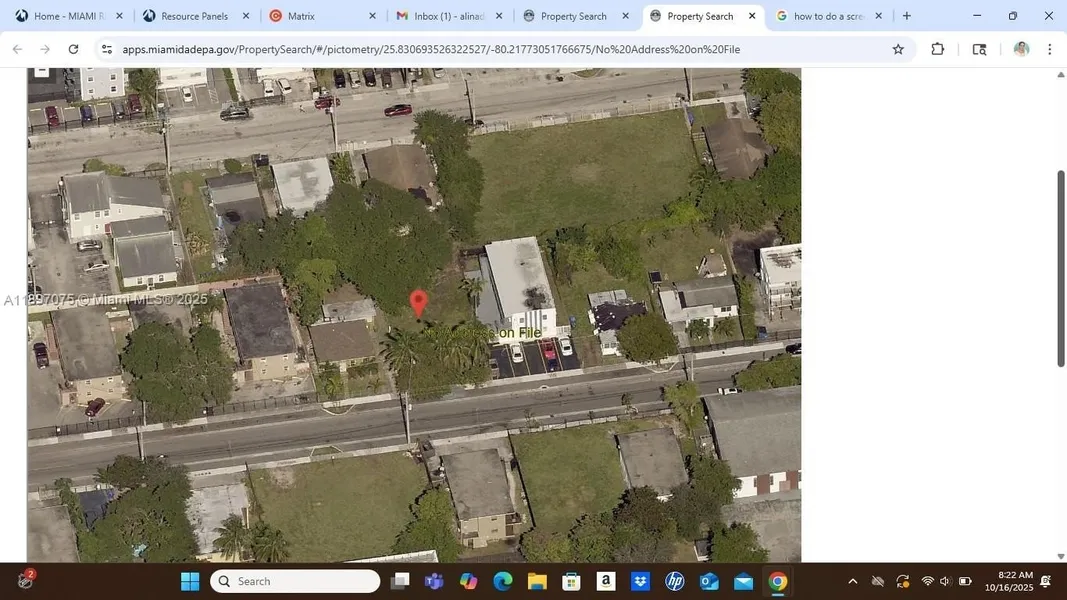
Task: Click the page's vertical scrollbar thumb
Action: (x=1061, y=268)
